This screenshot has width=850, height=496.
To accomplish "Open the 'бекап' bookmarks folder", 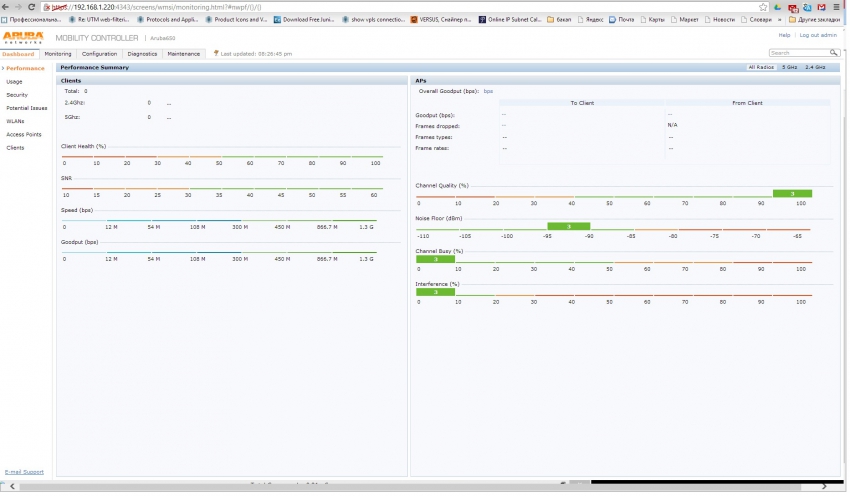I will coord(561,20).
